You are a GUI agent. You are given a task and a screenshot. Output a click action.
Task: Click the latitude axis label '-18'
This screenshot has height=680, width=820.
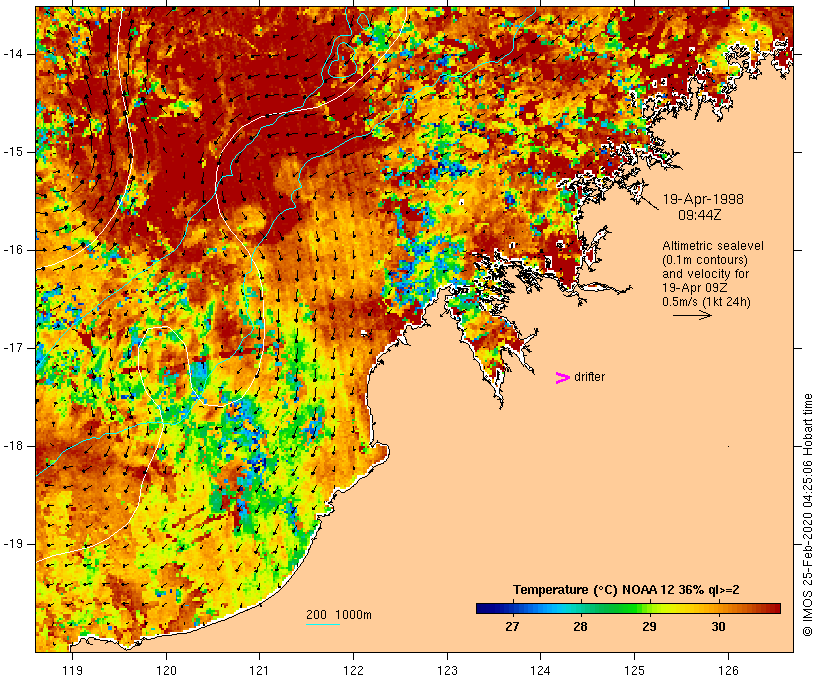click(x=12, y=446)
